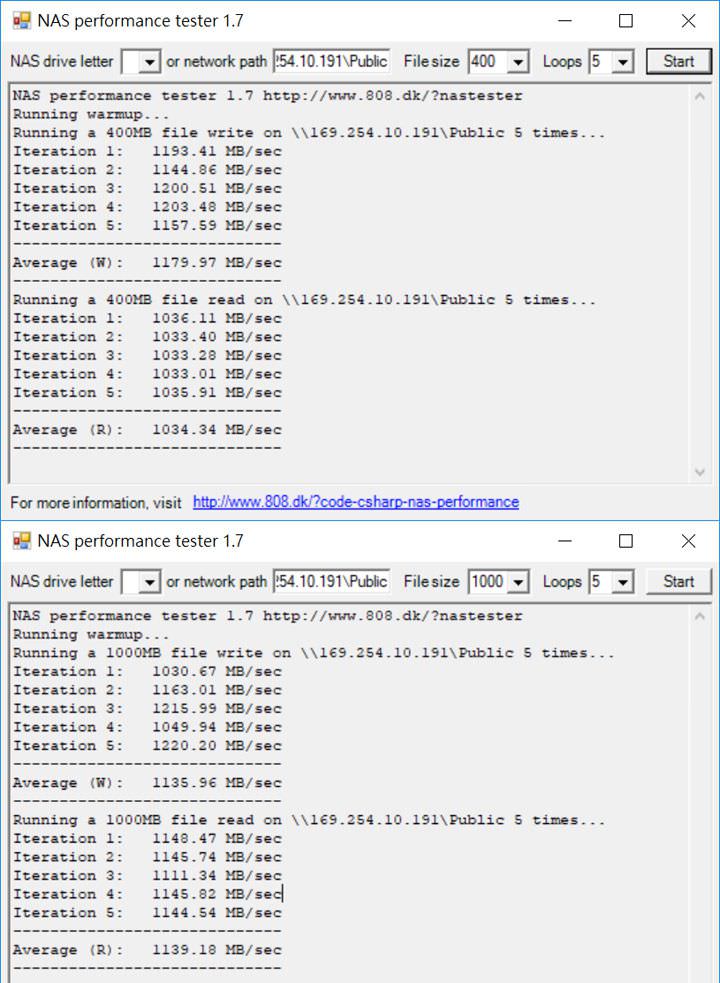Click 'Running warmup...' line in top window
The width and height of the screenshot is (720, 983).
91,114
